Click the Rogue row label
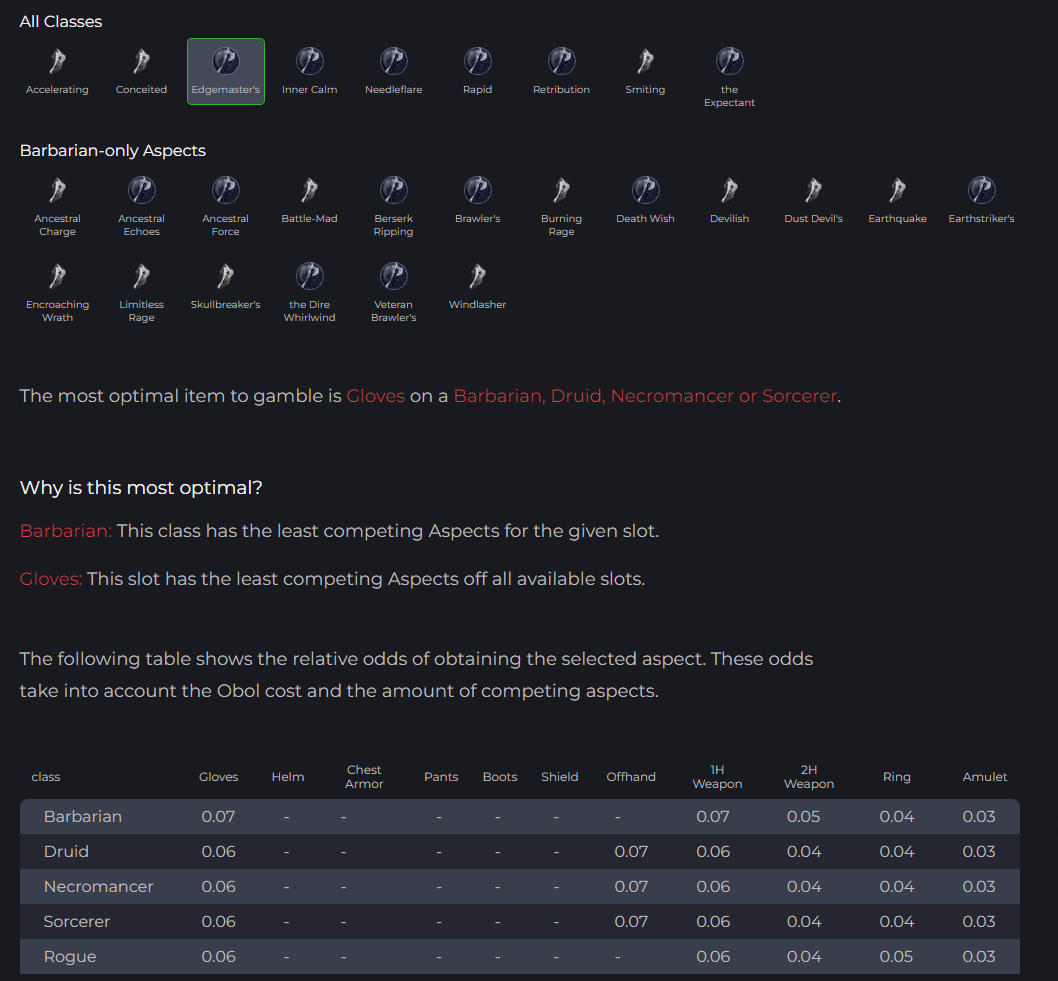The height and width of the screenshot is (981, 1058). pos(70,957)
